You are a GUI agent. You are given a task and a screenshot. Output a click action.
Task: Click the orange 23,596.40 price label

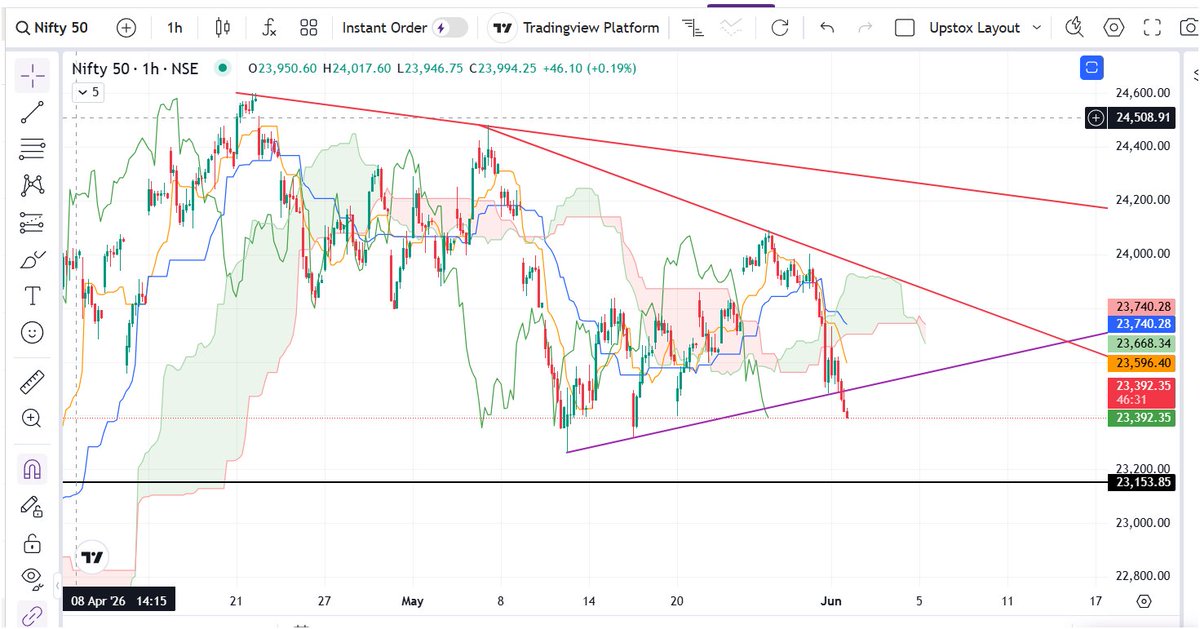tap(1143, 362)
